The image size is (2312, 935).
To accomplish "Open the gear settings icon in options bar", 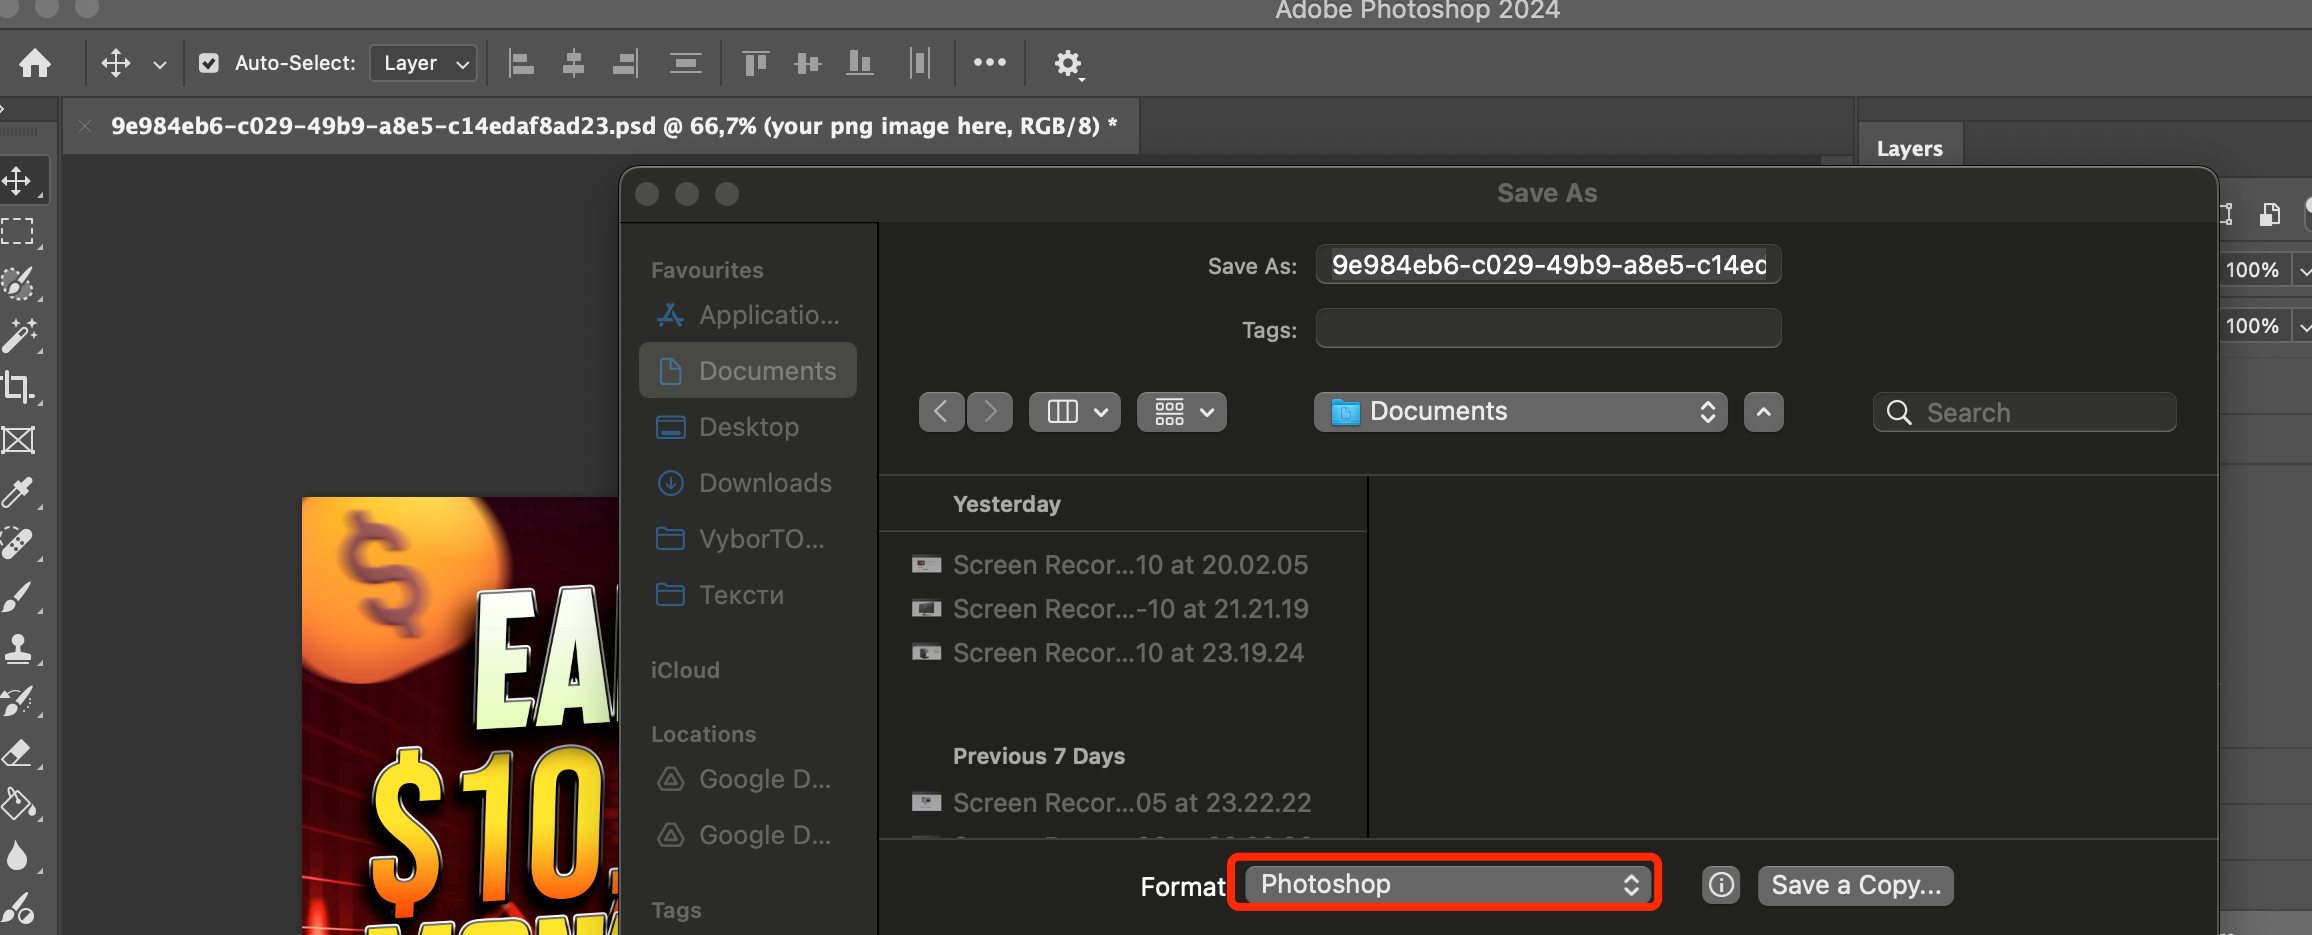I will pos(1068,63).
